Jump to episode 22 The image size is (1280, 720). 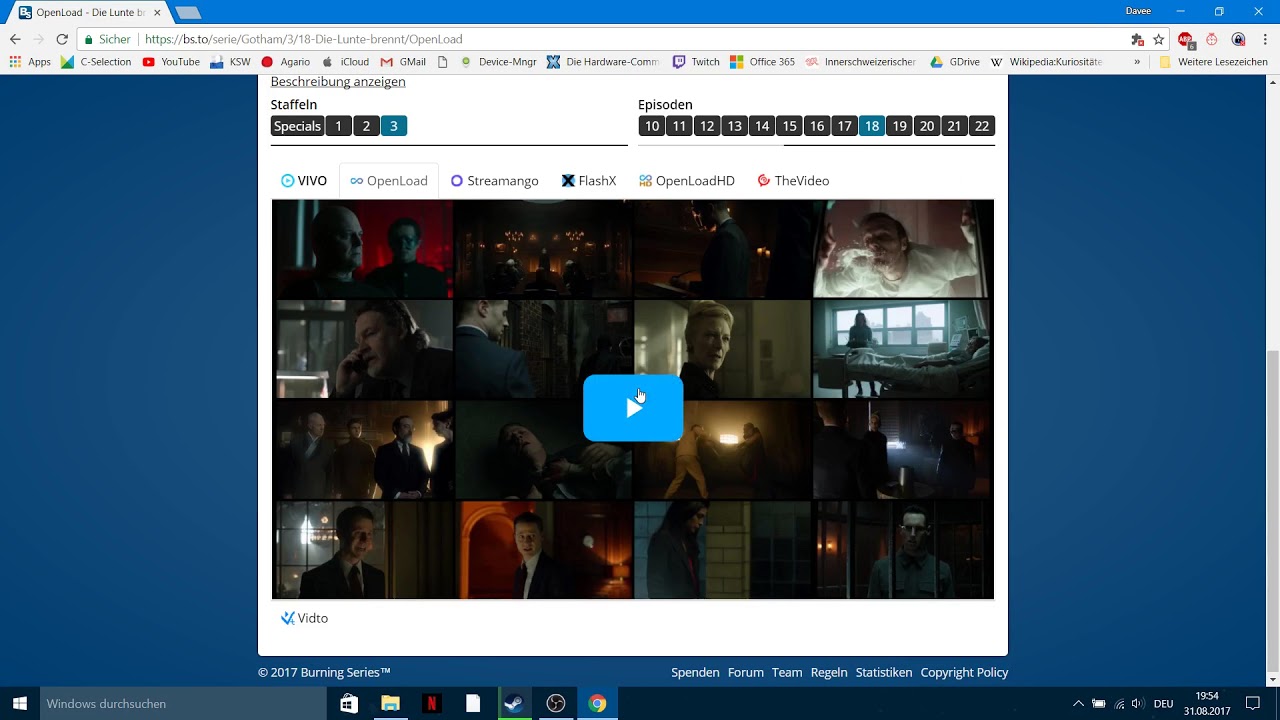[x=982, y=126]
